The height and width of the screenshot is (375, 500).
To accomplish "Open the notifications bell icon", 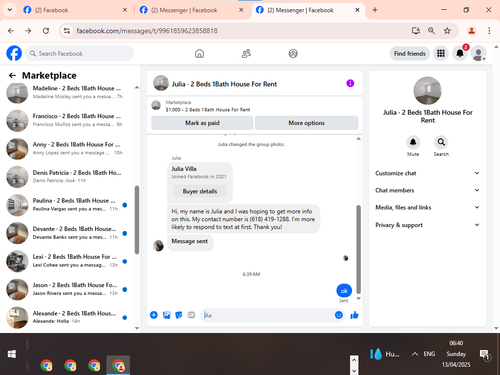I will 460,53.
